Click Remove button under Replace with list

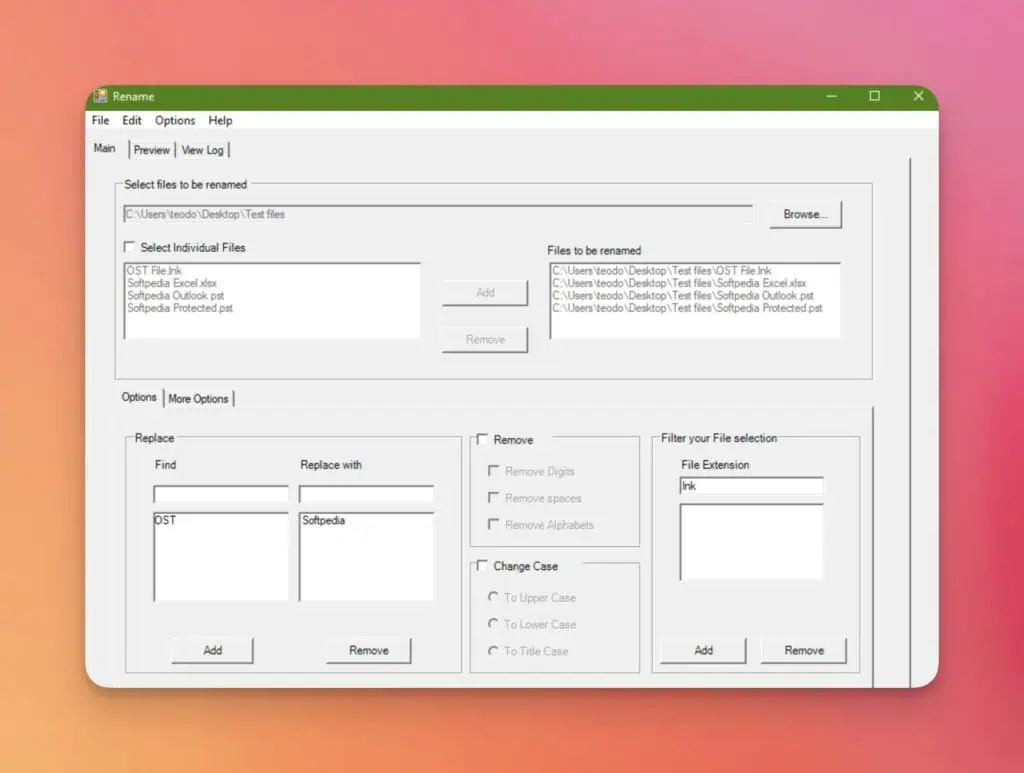click(368, 650)
